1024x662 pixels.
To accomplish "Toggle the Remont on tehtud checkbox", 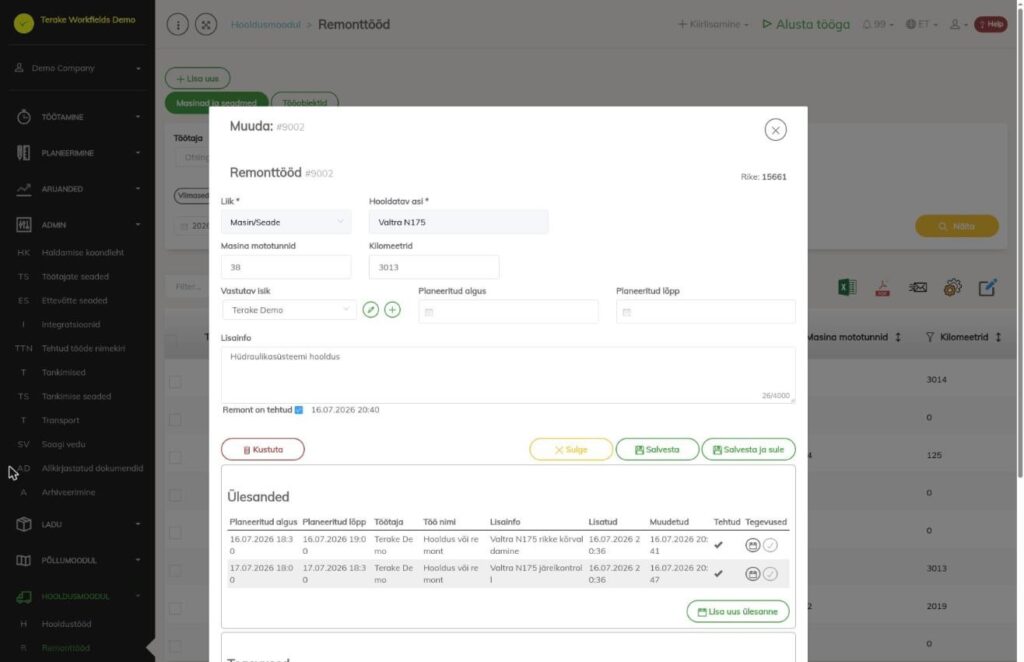I will 298,410.
